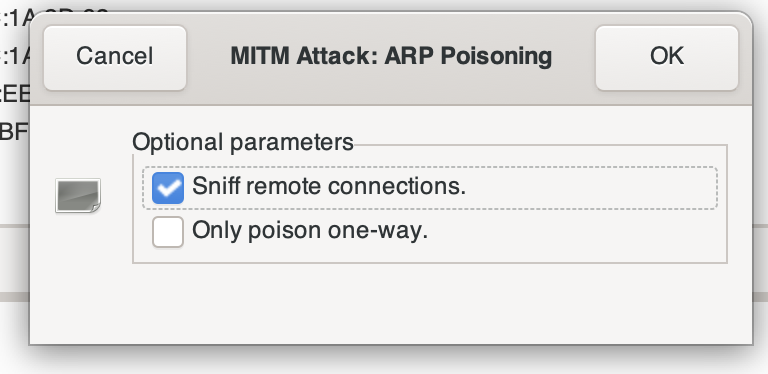
Task: Select the topmost background host row :1A
Action: 15,20
